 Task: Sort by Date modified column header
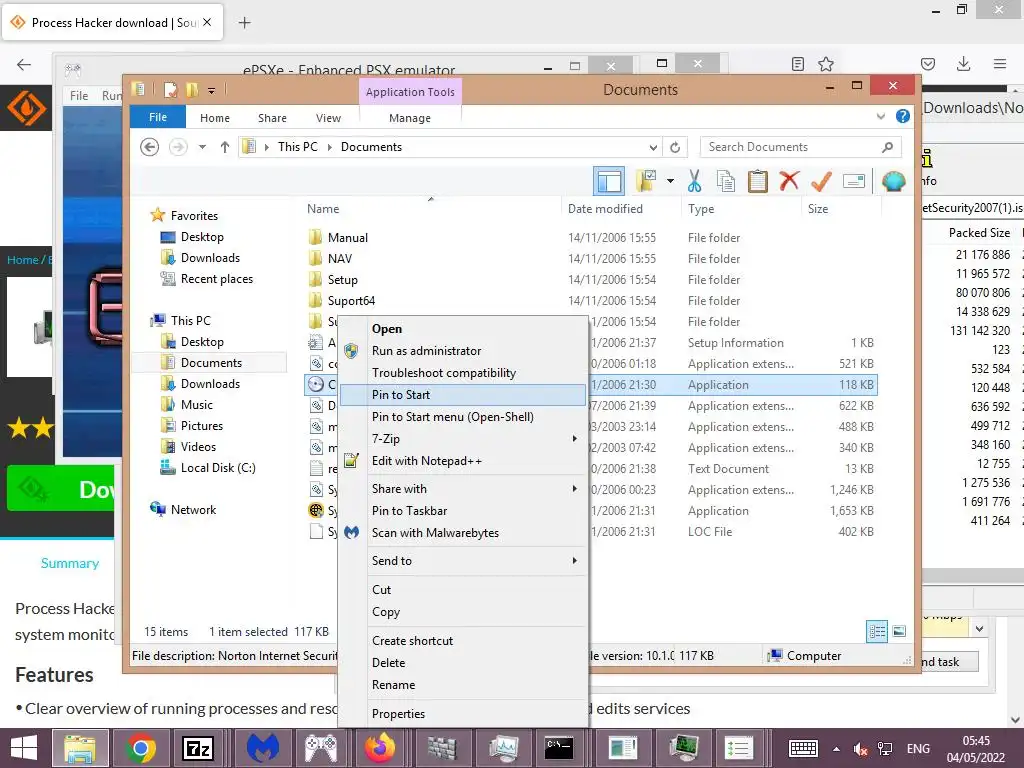pos(605,209)
